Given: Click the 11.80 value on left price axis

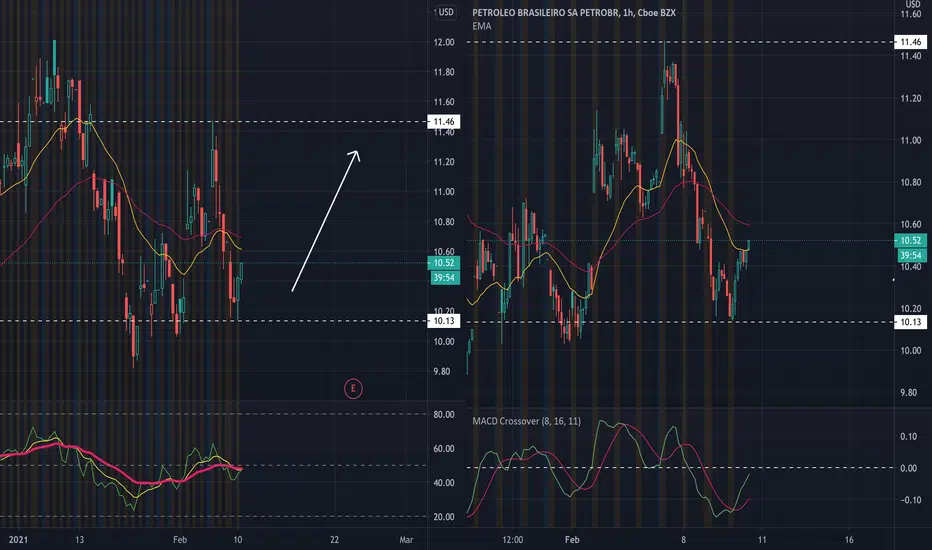Looking at the screenshot, I should point(444,72).
